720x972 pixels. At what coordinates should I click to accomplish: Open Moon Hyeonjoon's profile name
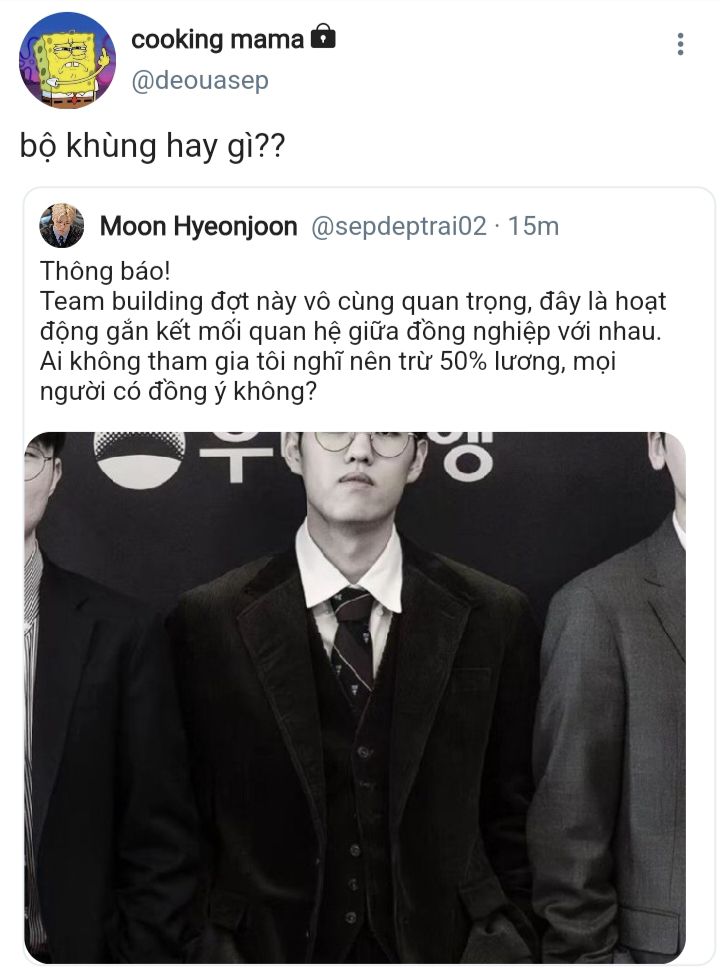198,226
